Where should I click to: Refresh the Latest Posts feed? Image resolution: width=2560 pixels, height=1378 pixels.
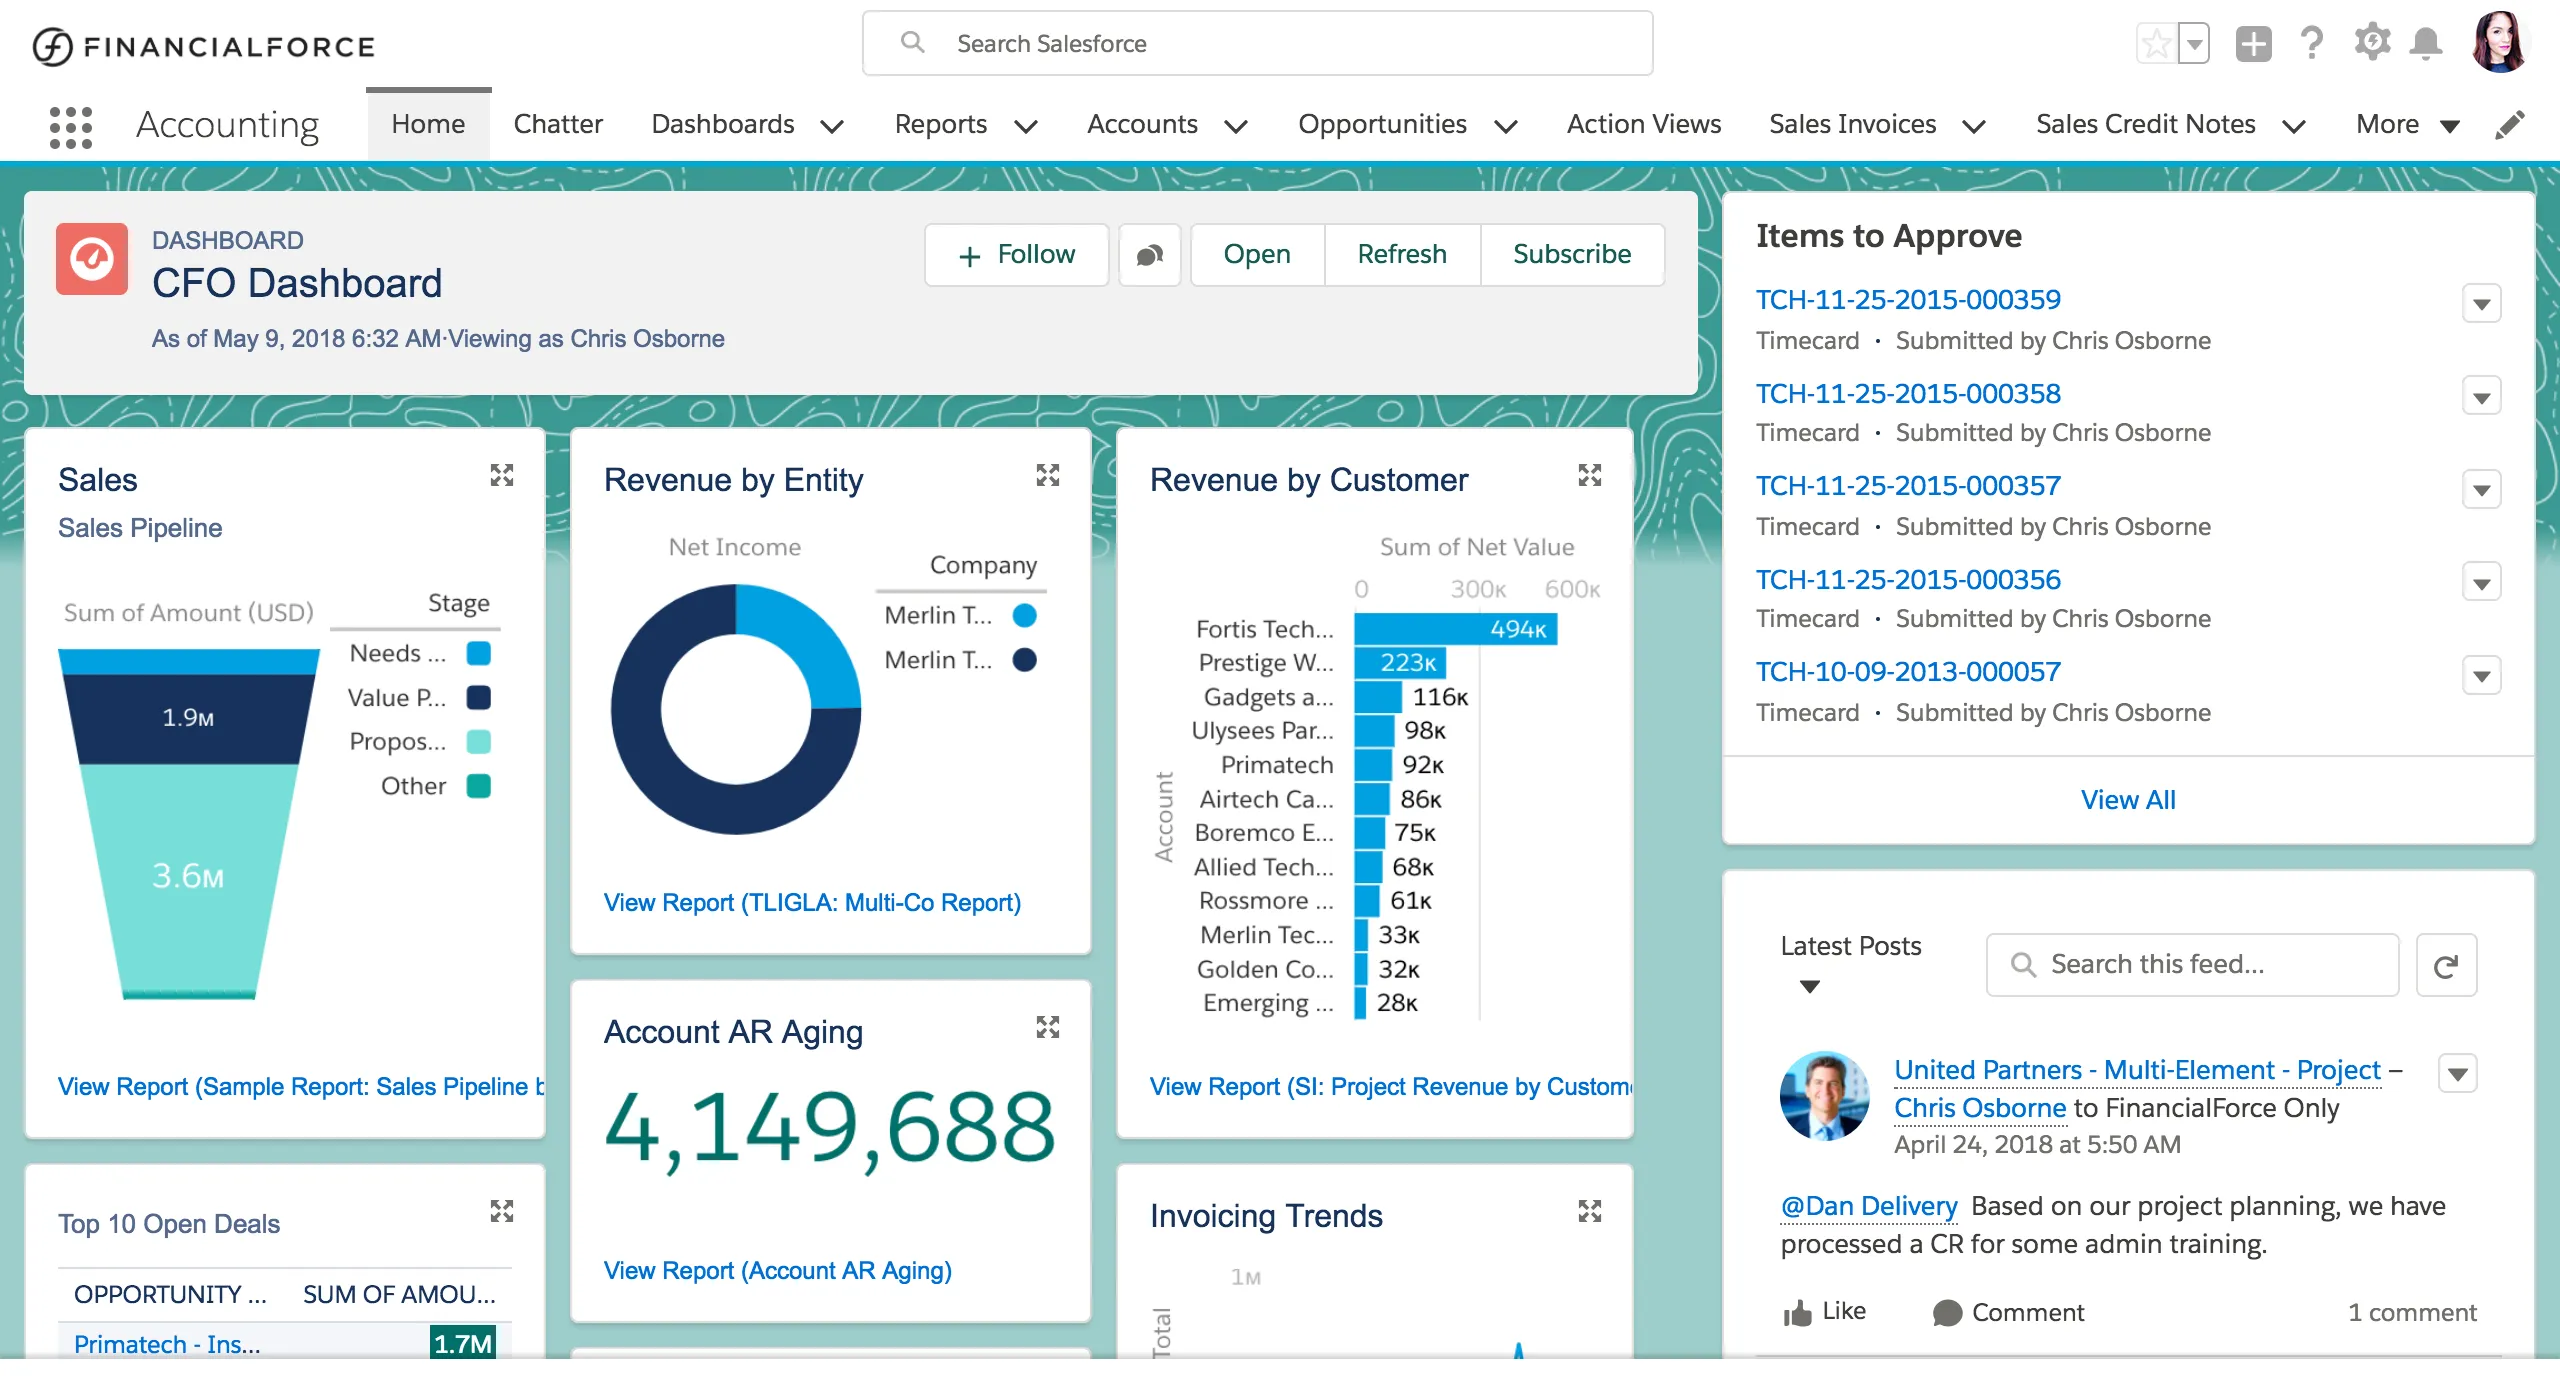[x=2446, y=965]
